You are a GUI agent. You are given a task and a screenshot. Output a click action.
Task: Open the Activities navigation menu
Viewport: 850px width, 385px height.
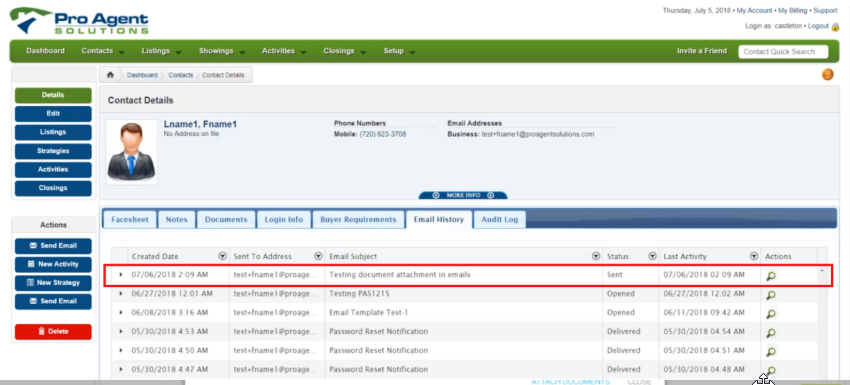coord(284,51)
